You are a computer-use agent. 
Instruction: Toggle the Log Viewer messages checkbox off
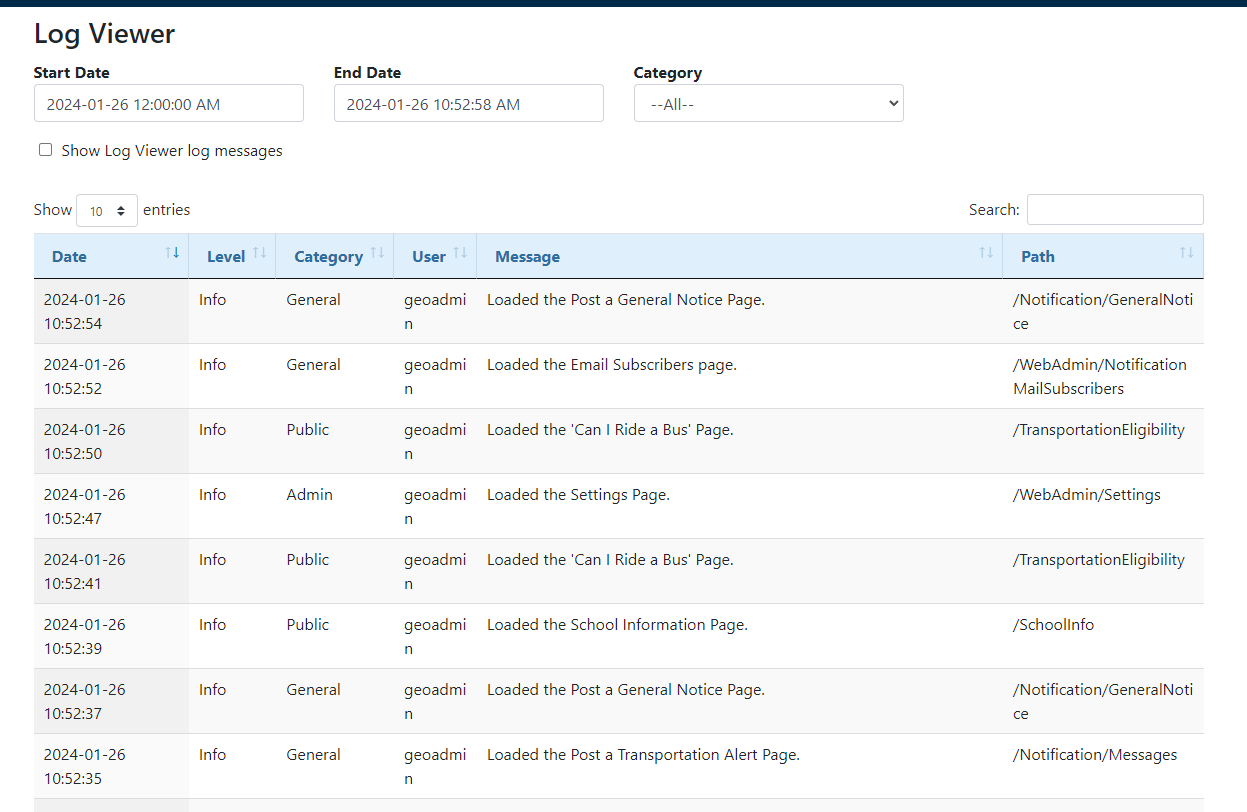[x=45, y=148]
